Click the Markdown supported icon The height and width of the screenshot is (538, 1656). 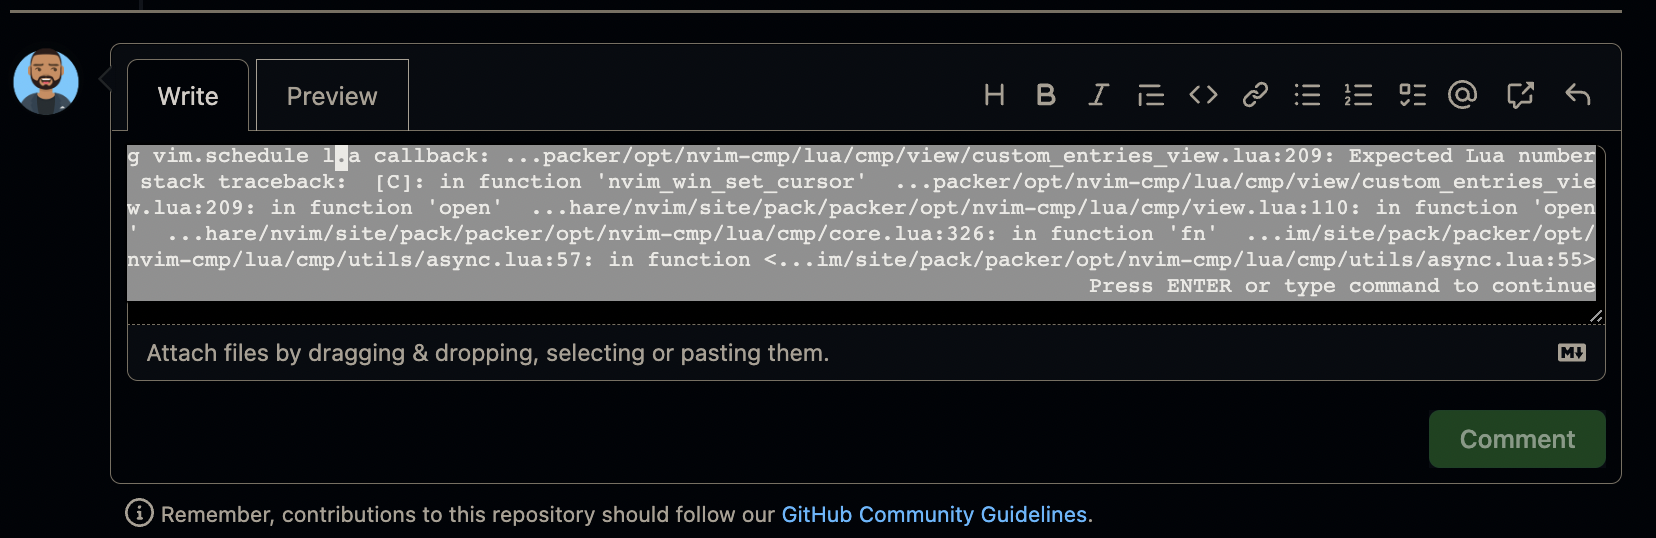(1572, 353)
